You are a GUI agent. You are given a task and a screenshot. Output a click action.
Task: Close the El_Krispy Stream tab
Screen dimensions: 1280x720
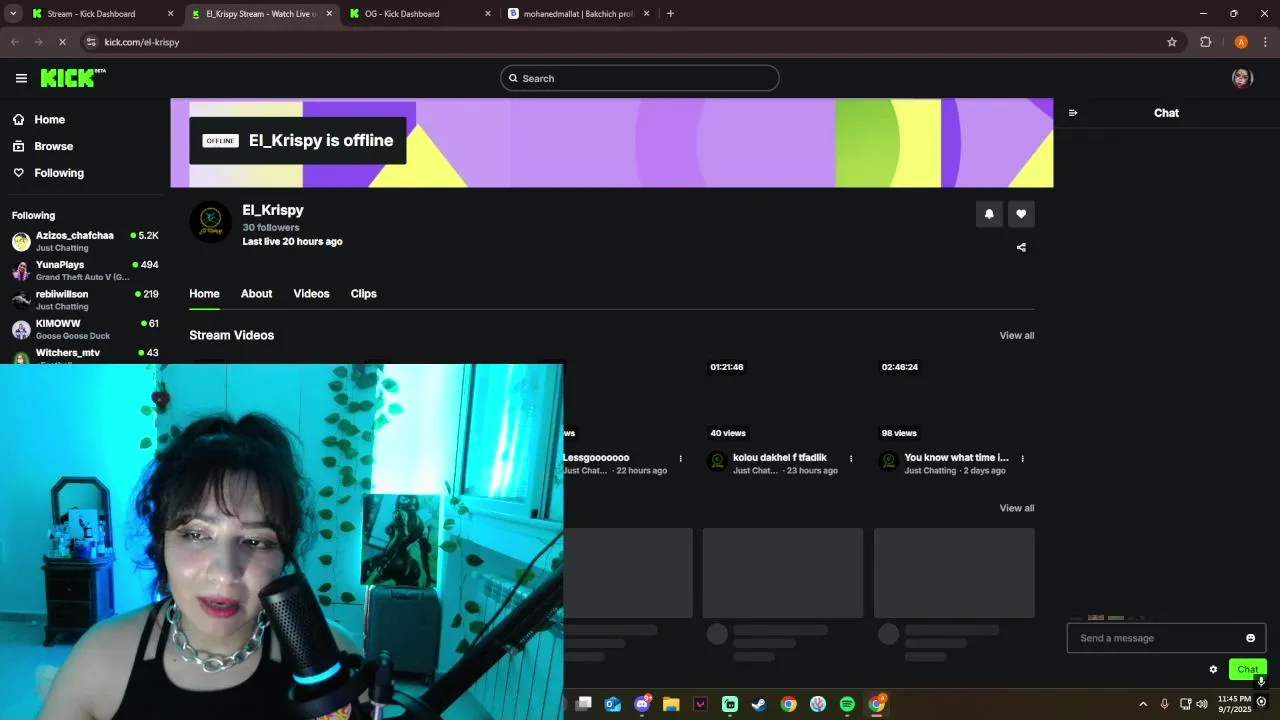(x=329, y=14)
